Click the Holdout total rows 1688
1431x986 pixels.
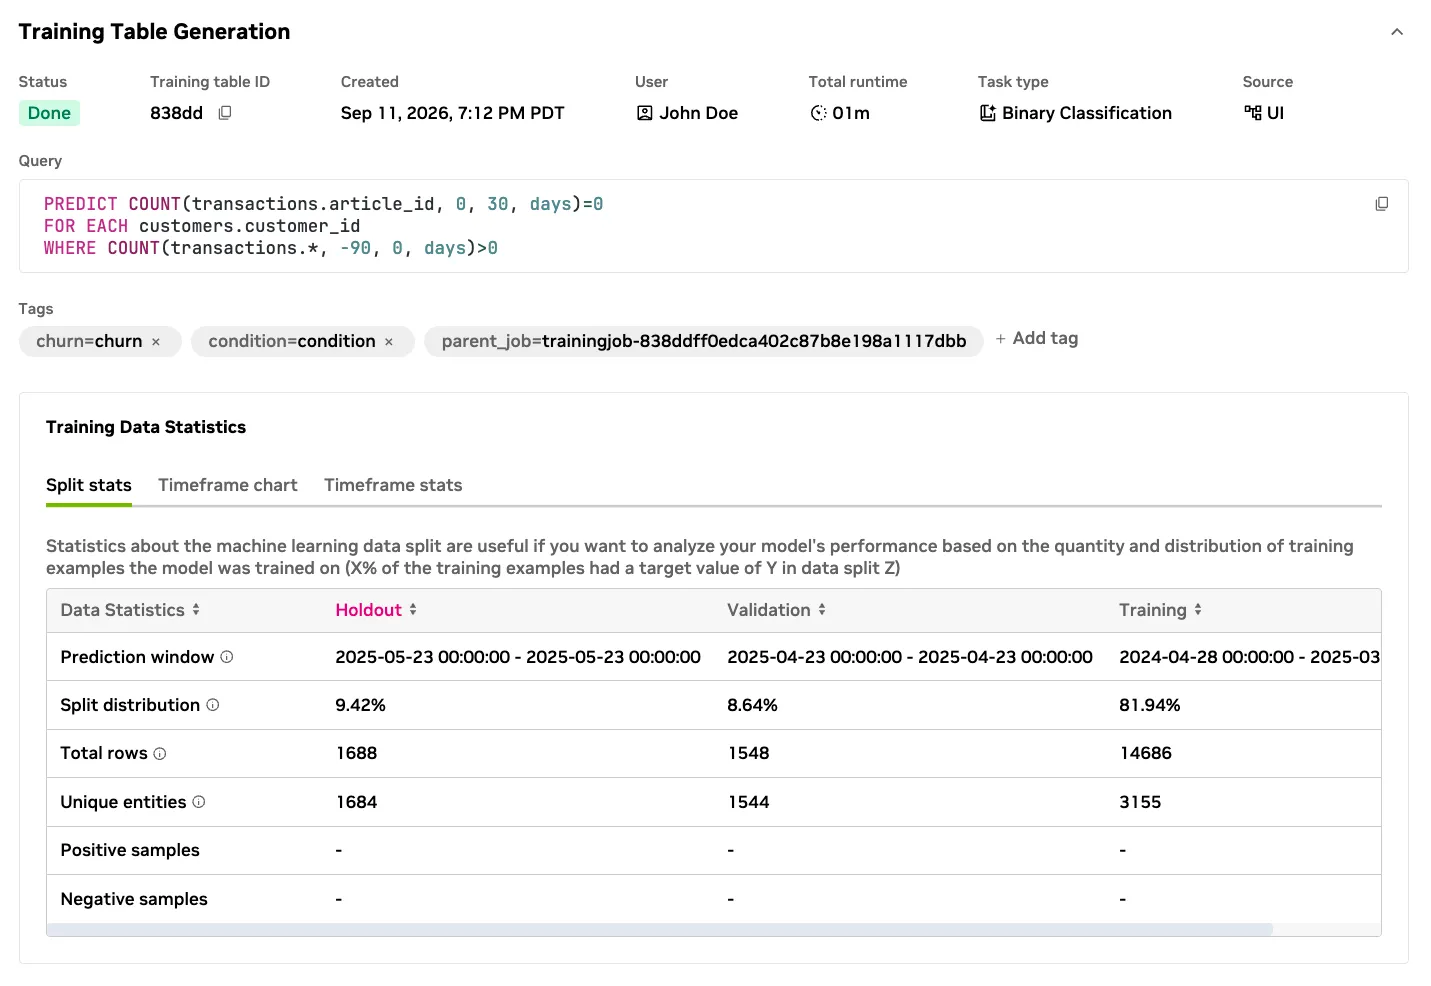[356, 753]
